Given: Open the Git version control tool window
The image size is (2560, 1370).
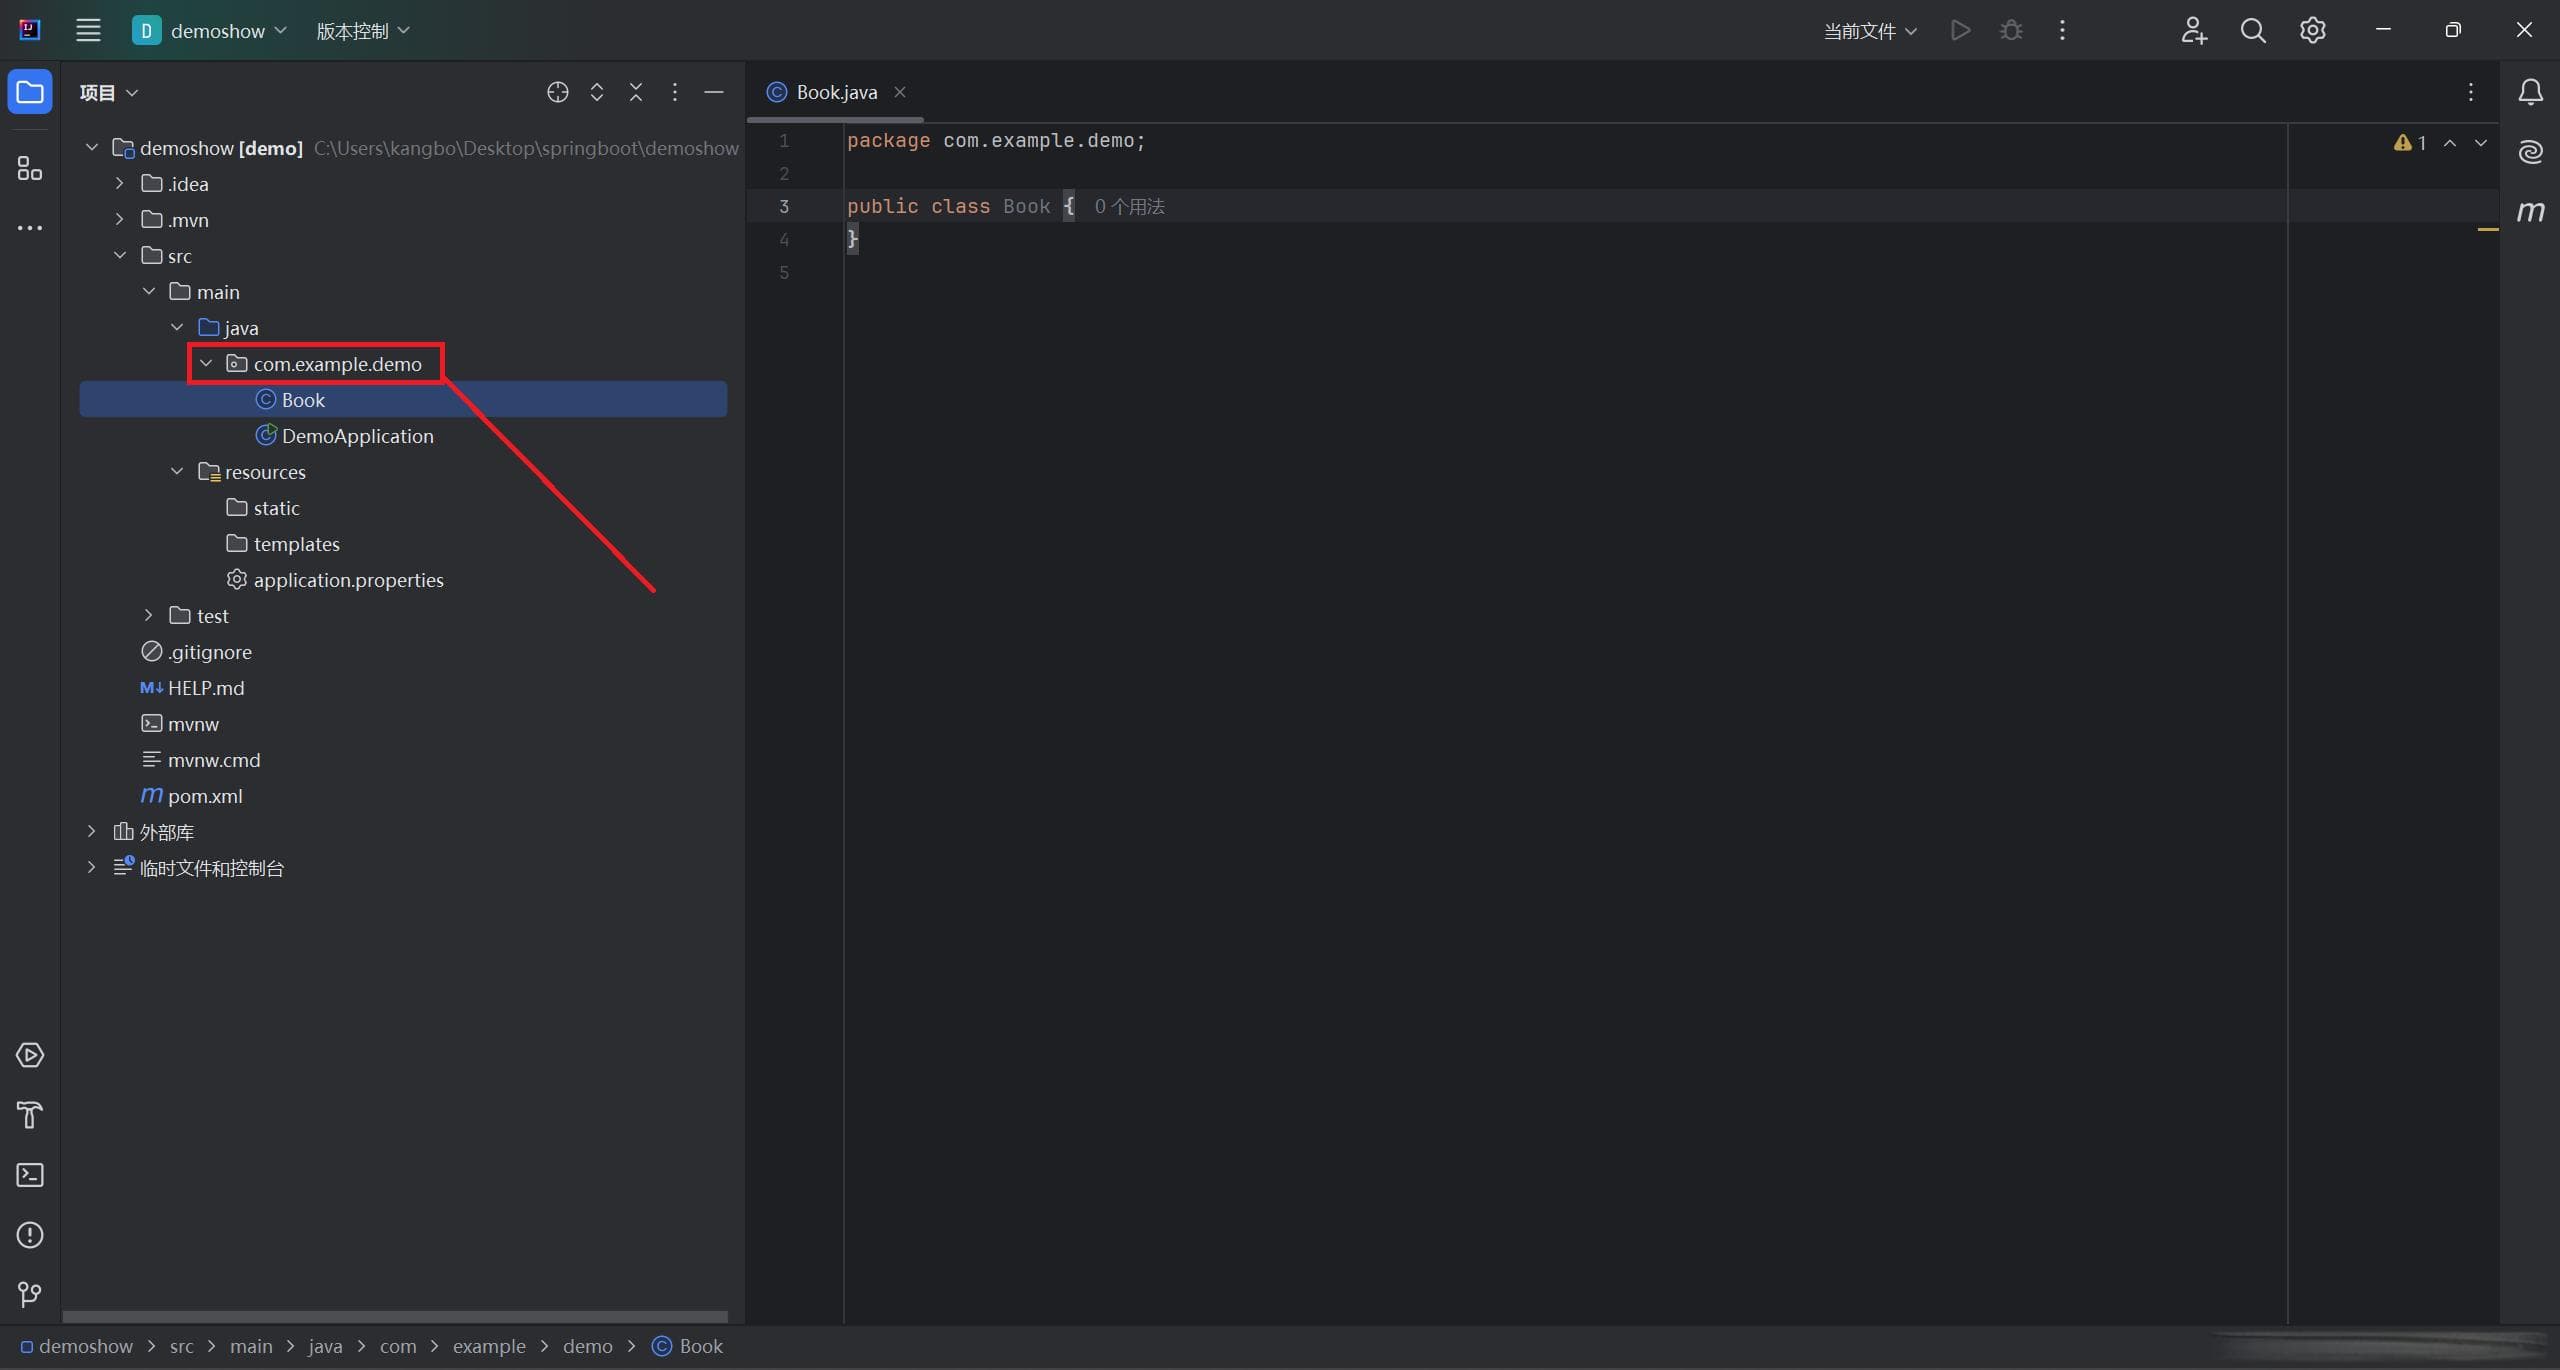Looking at the screenshot, I should click(30, 1295).
